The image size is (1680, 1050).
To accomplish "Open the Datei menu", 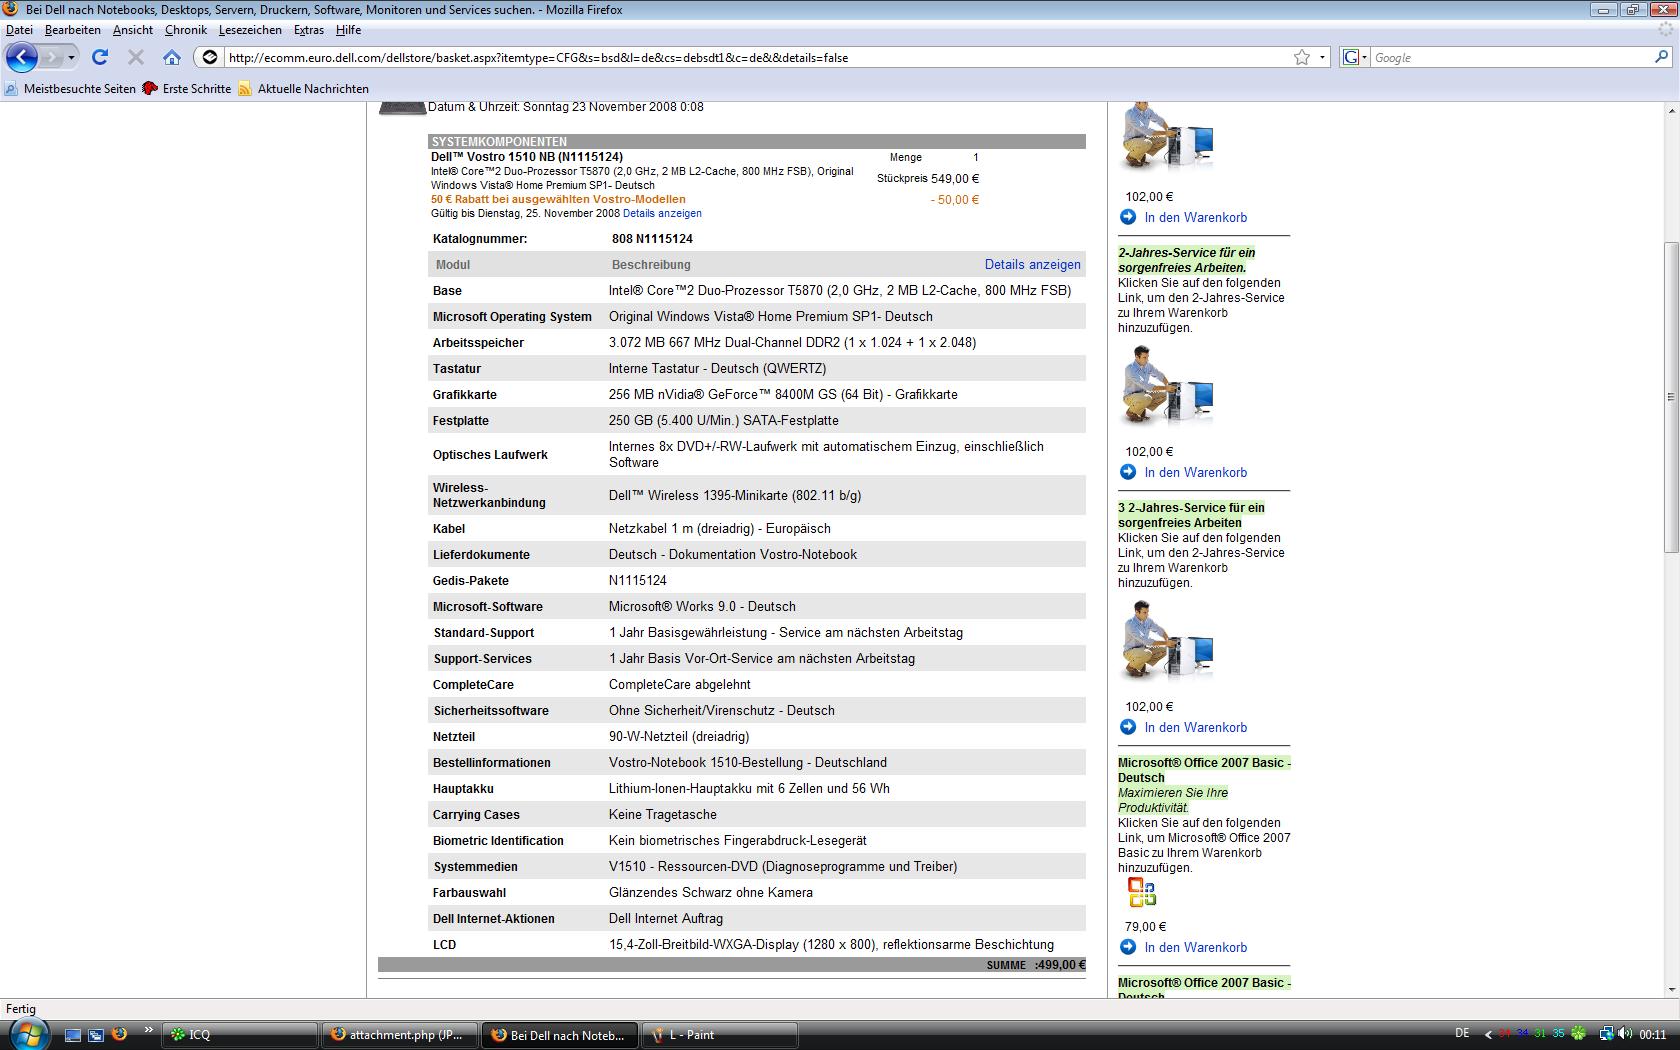I will click(19, 30).
